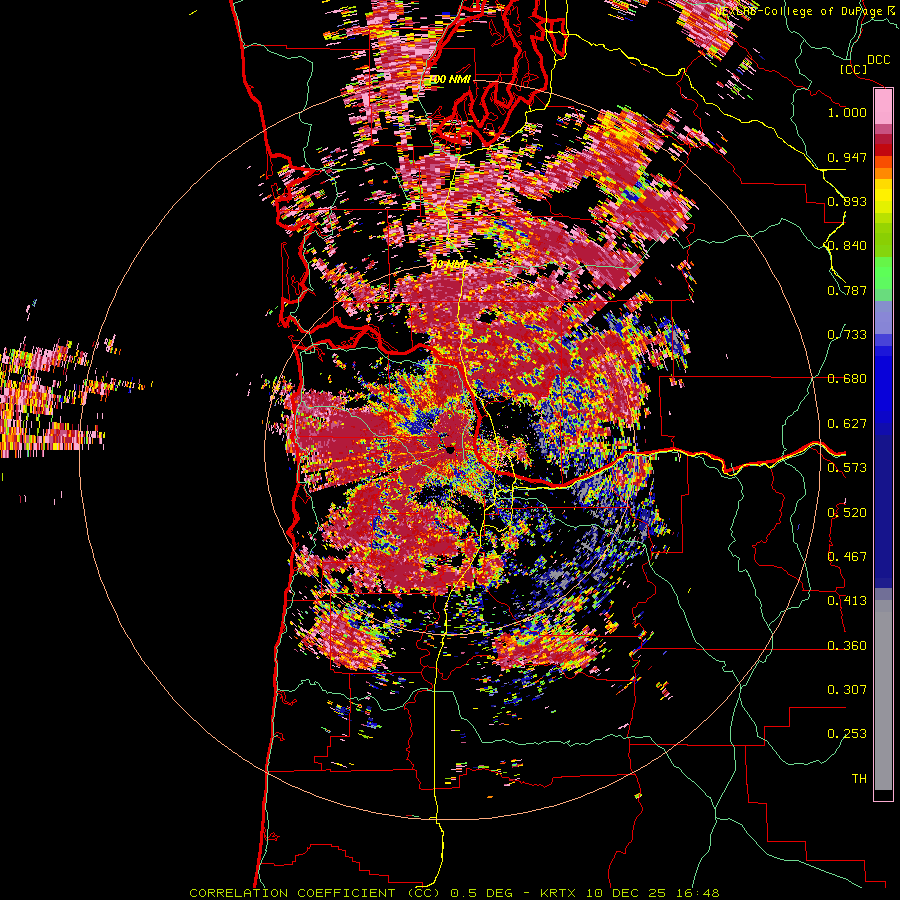Click the KRTX radar site black dot
The height and width of the screenshot is (900, 900).
coord(450,450)
